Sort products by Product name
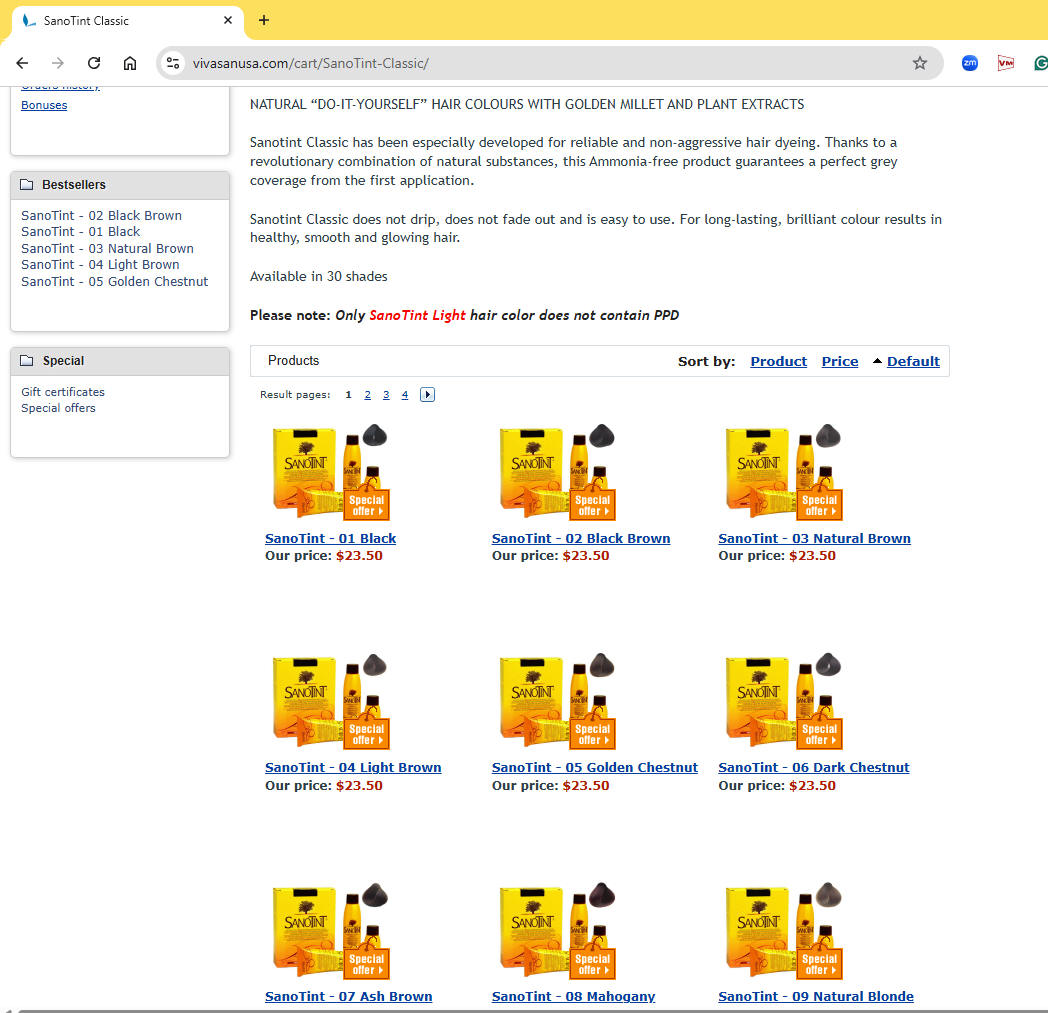This screenshot has width=1048, height=1013. [x=779, y=361]
